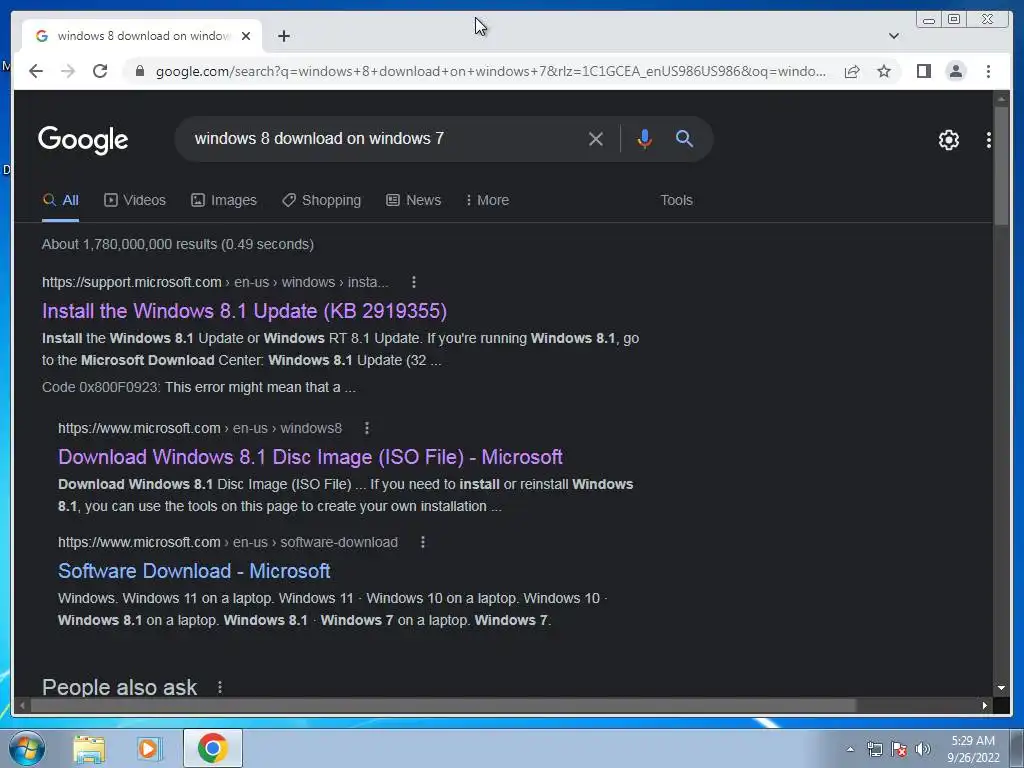The width and height of the screenshot is (1024, 768).
Task: Open options dots beside People also ask
Action: tap(219, 687)
